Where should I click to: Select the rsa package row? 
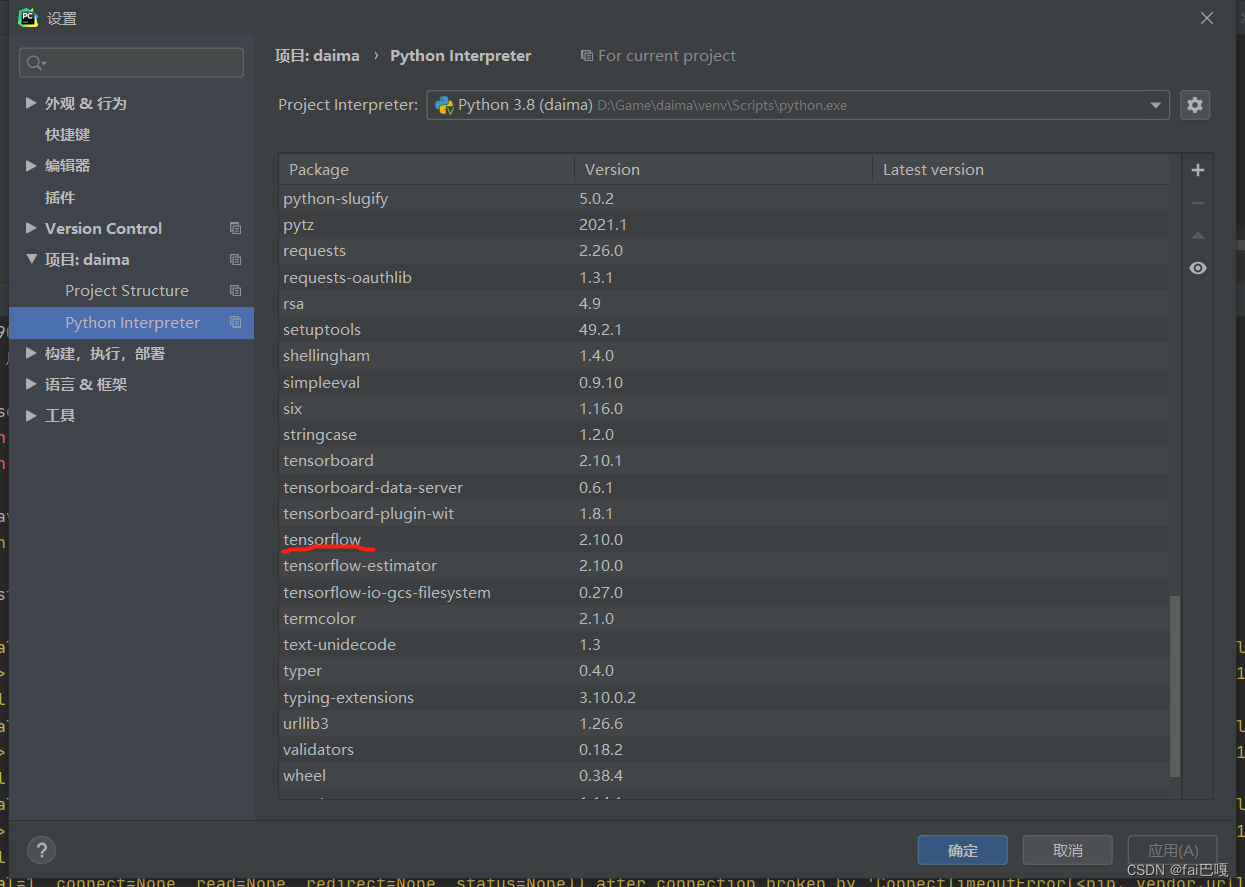click(724, 303)
